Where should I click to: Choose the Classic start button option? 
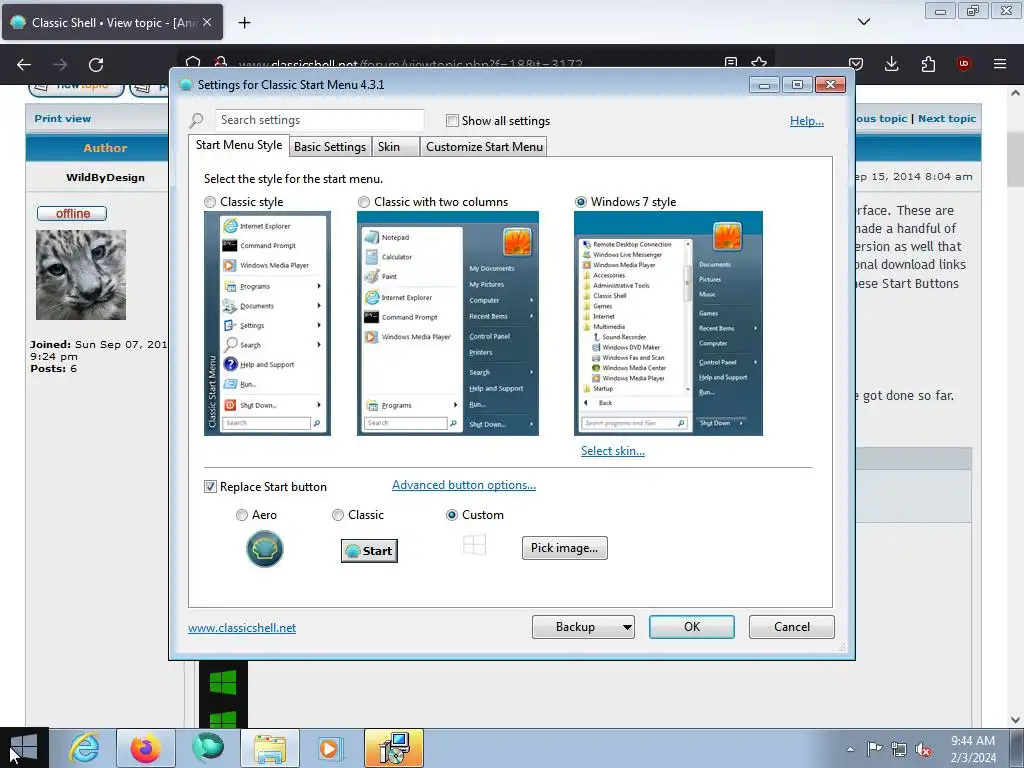click(338, 515)
